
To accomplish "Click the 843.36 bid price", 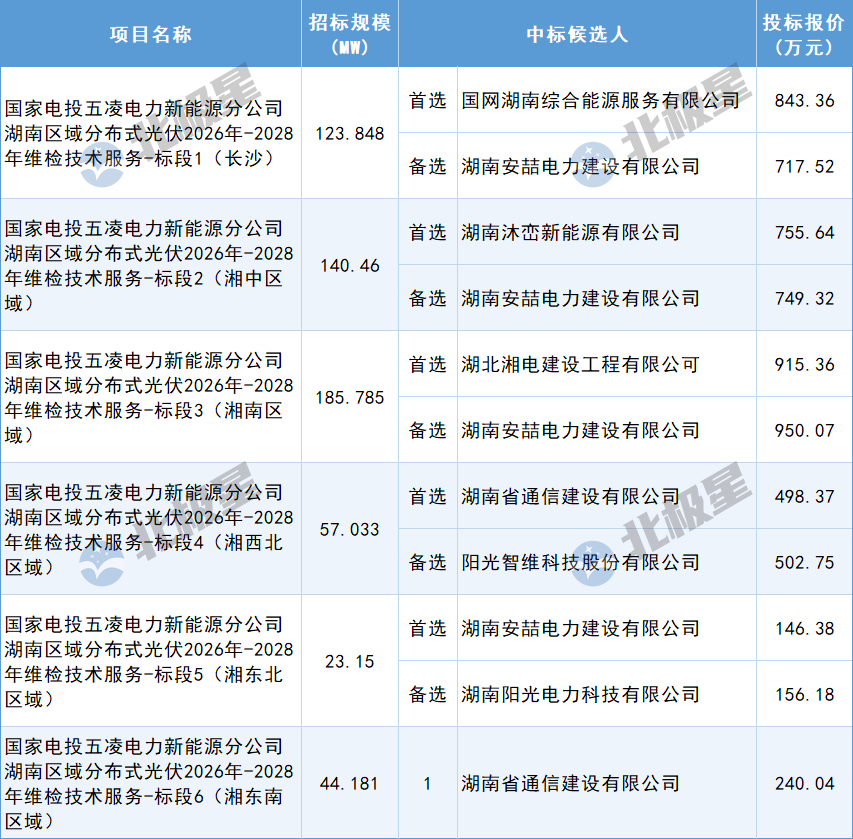I will point(805,100).
